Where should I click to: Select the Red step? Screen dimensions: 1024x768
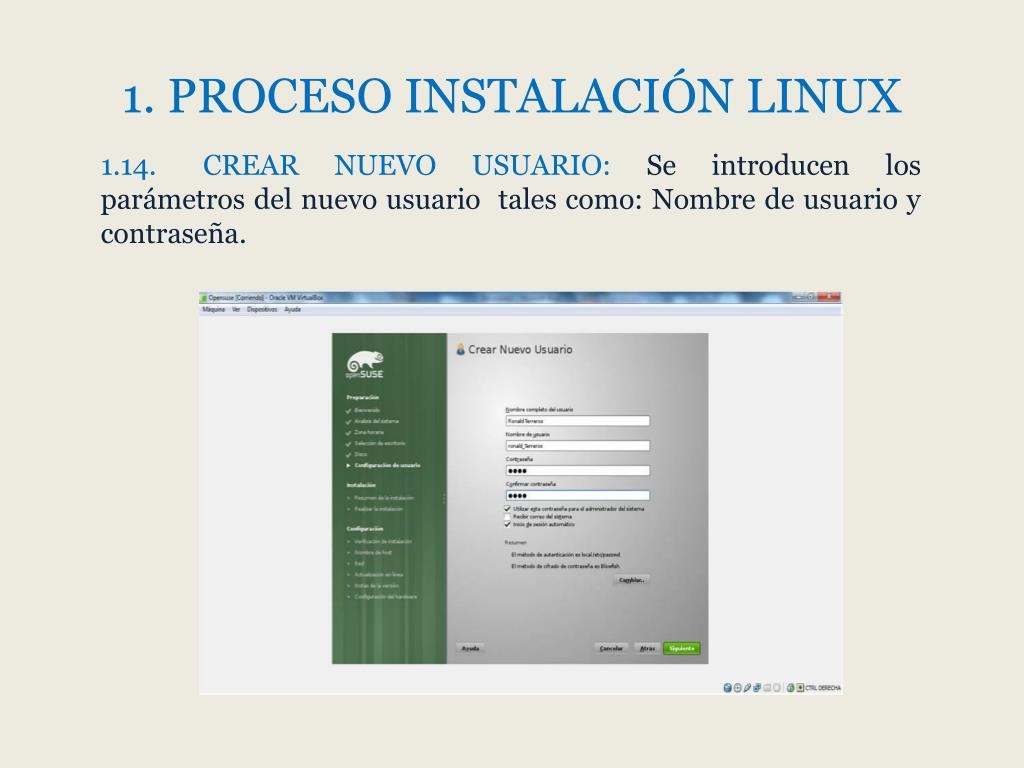click(x=359, y=564)
